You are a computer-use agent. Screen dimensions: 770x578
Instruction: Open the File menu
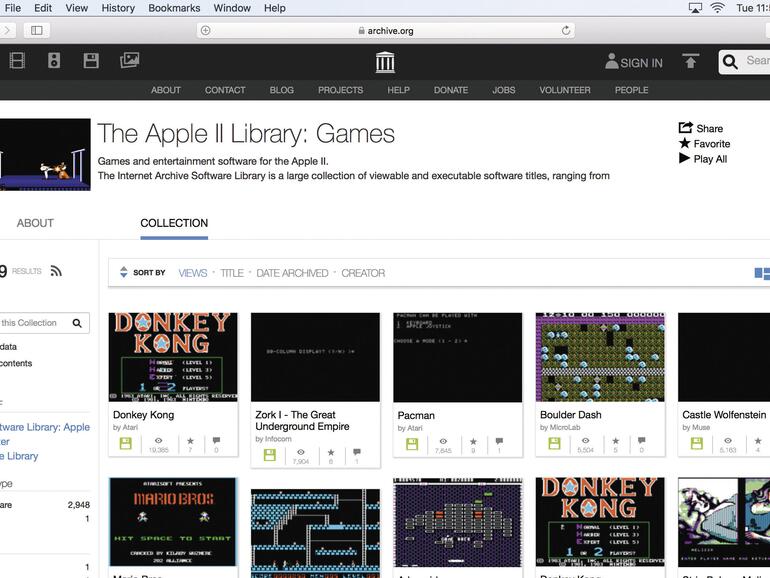pyautogui.click(x=13, y=8)
